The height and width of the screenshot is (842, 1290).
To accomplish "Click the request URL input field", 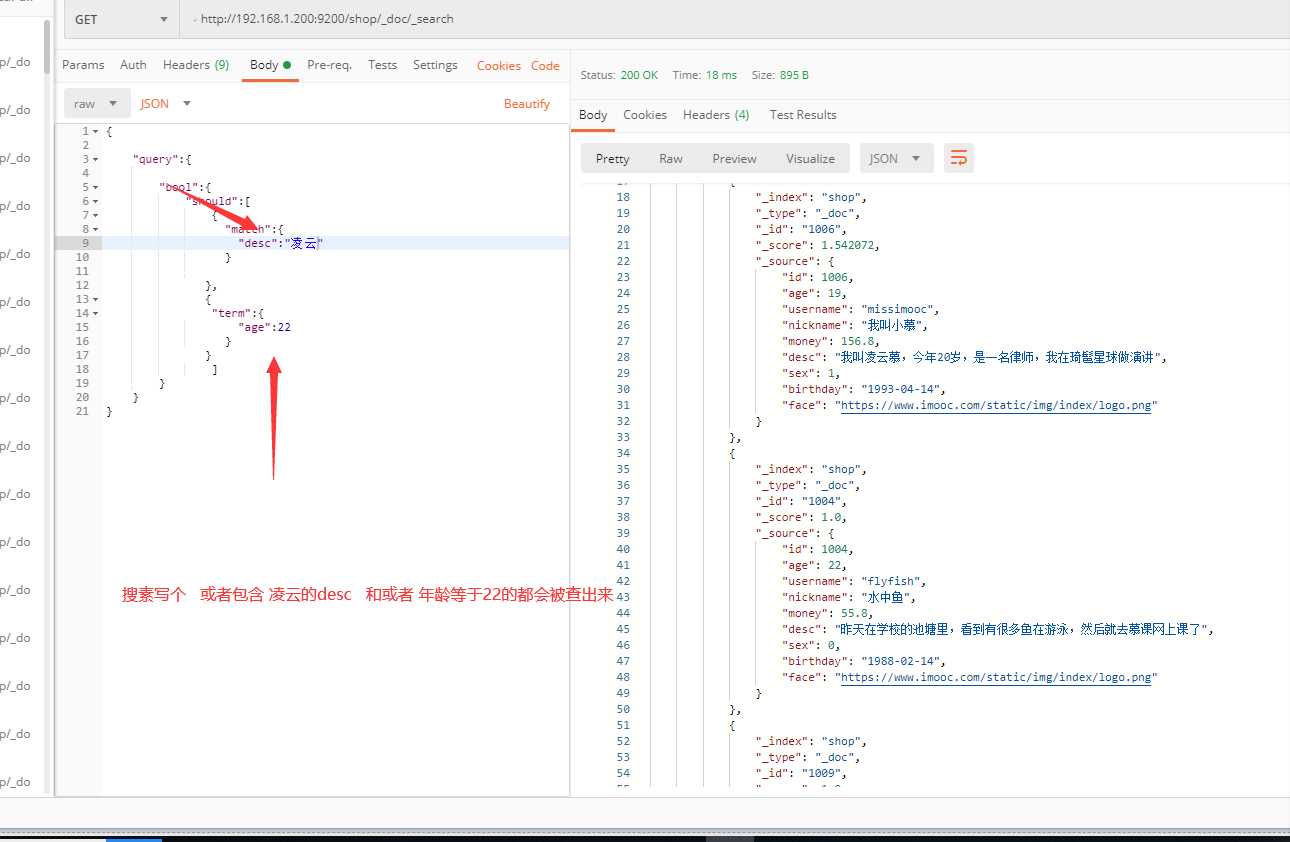I will [x=735, y=19].
